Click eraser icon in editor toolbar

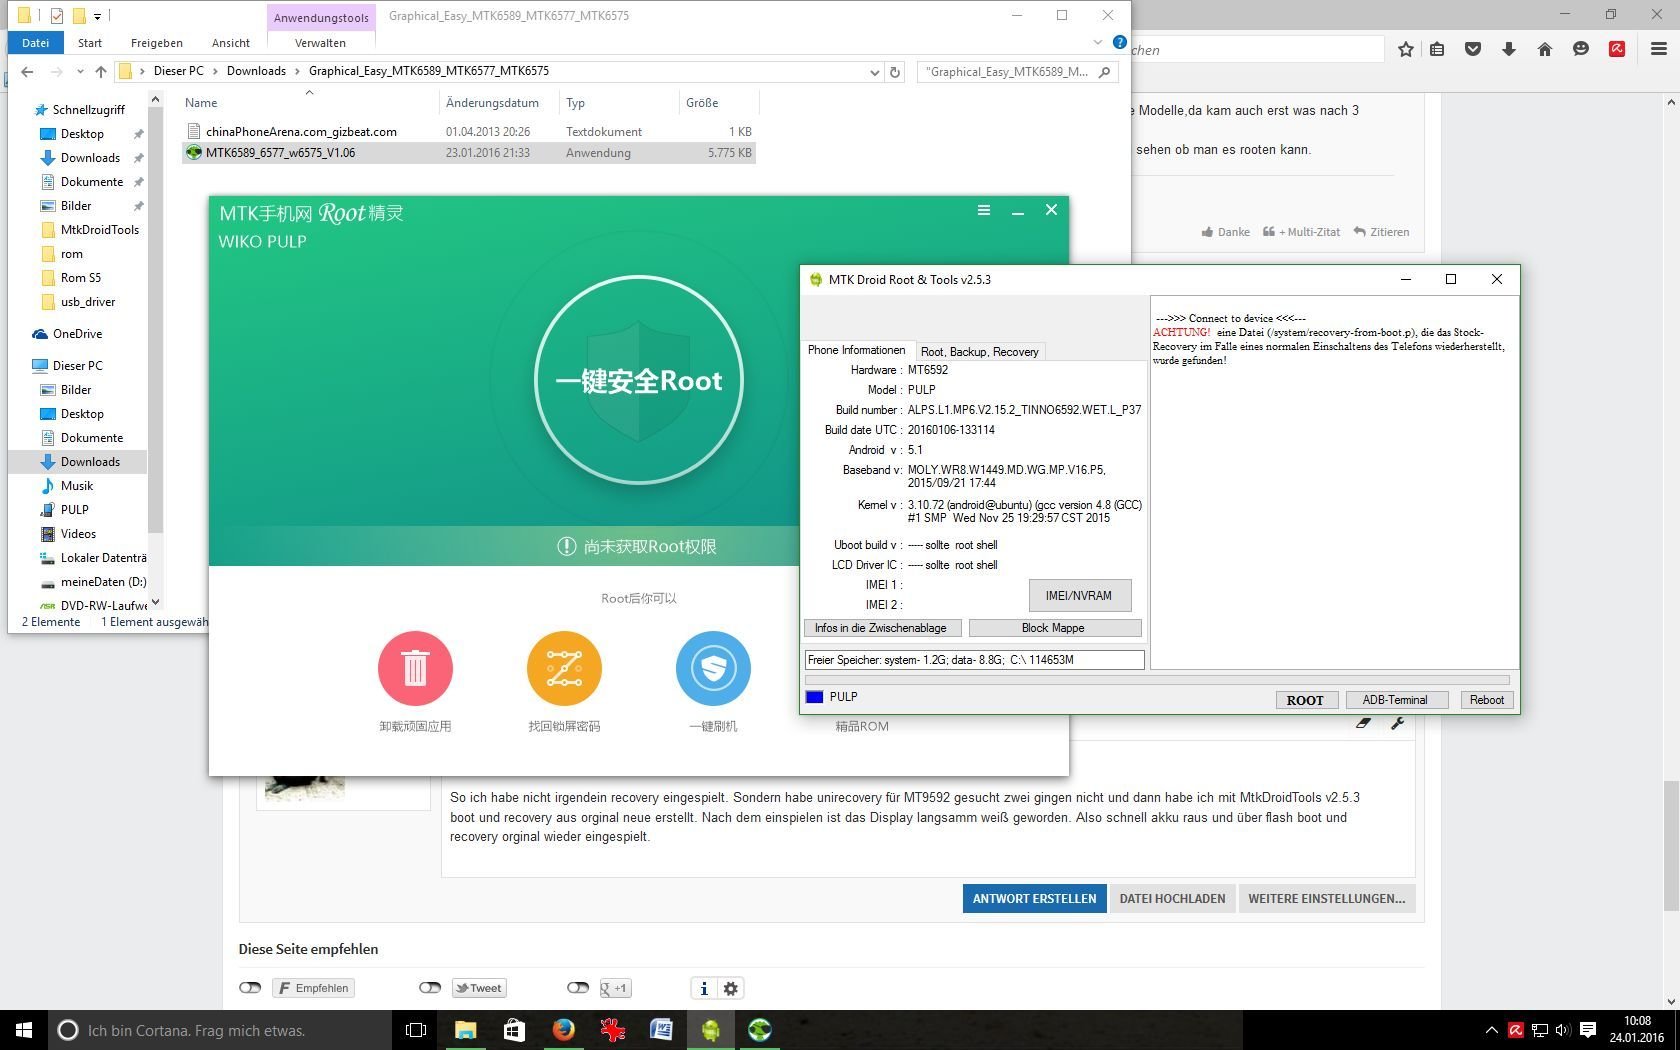[1363, 723]
